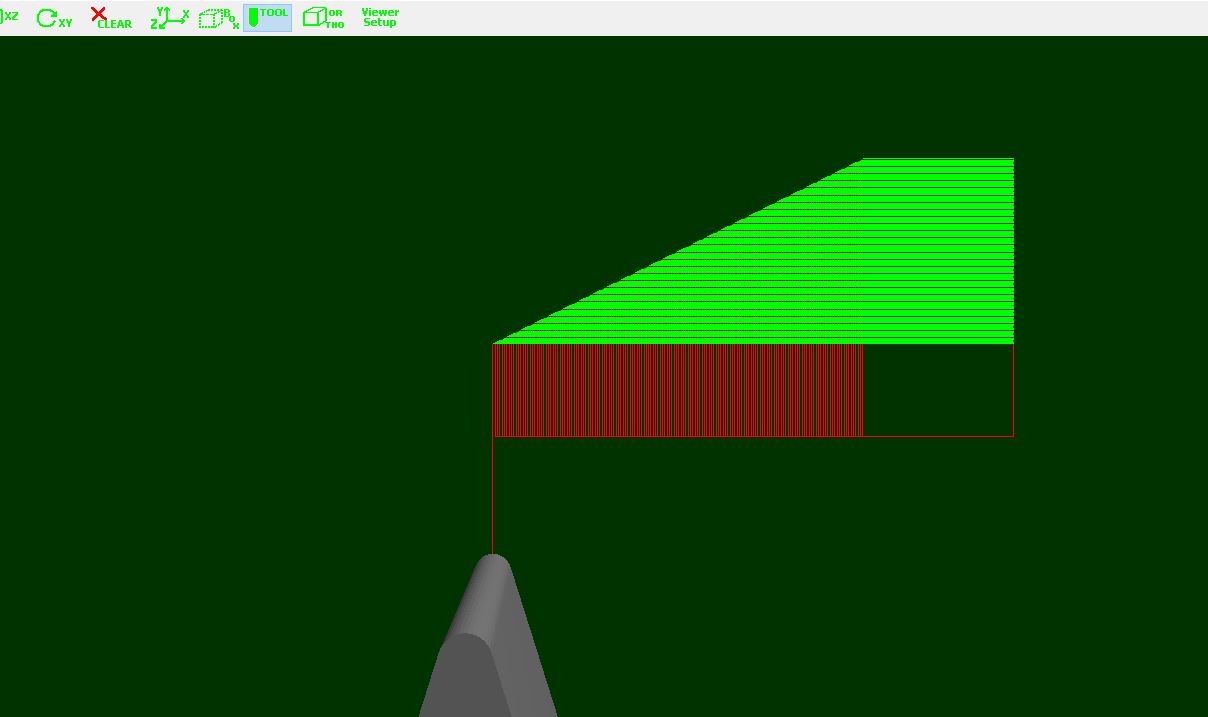The height and width of the screenshot is (717, 1208).
Task: Click the top-right corner of green toolpath
Action: [1012, 160]
